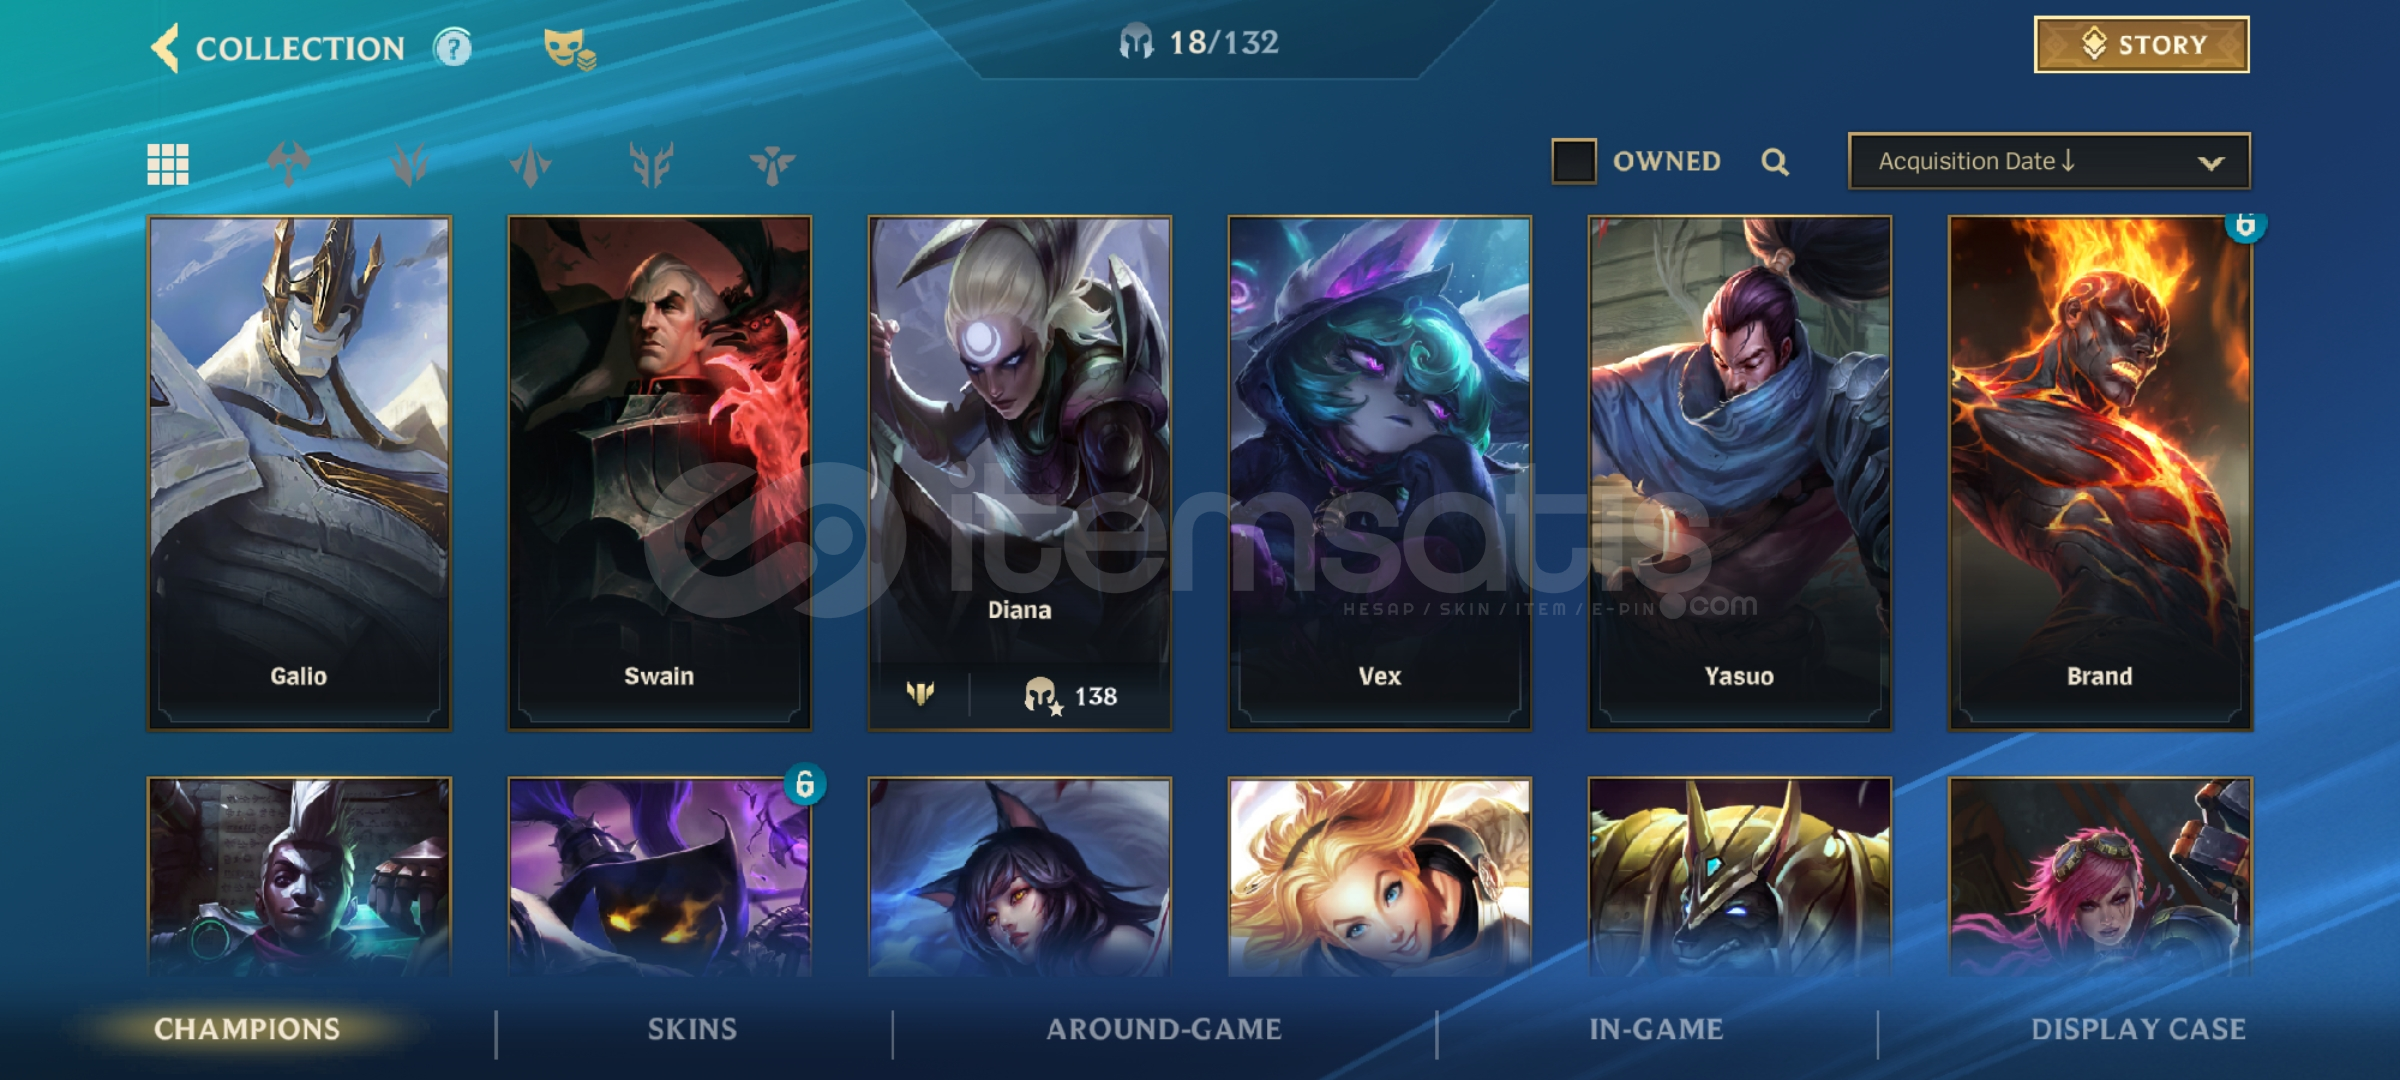Click the Story button
Screen dimensions: 2400x1080
(x=2141, y=44)
